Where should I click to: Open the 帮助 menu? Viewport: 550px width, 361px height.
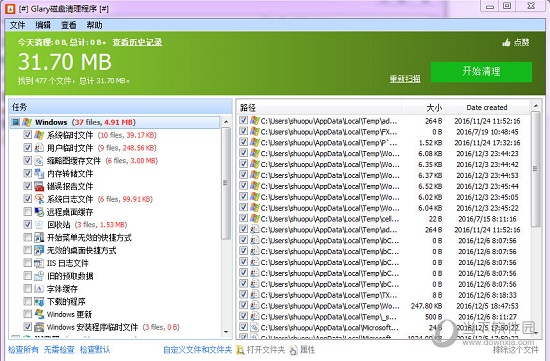click(x=94, y=25)
